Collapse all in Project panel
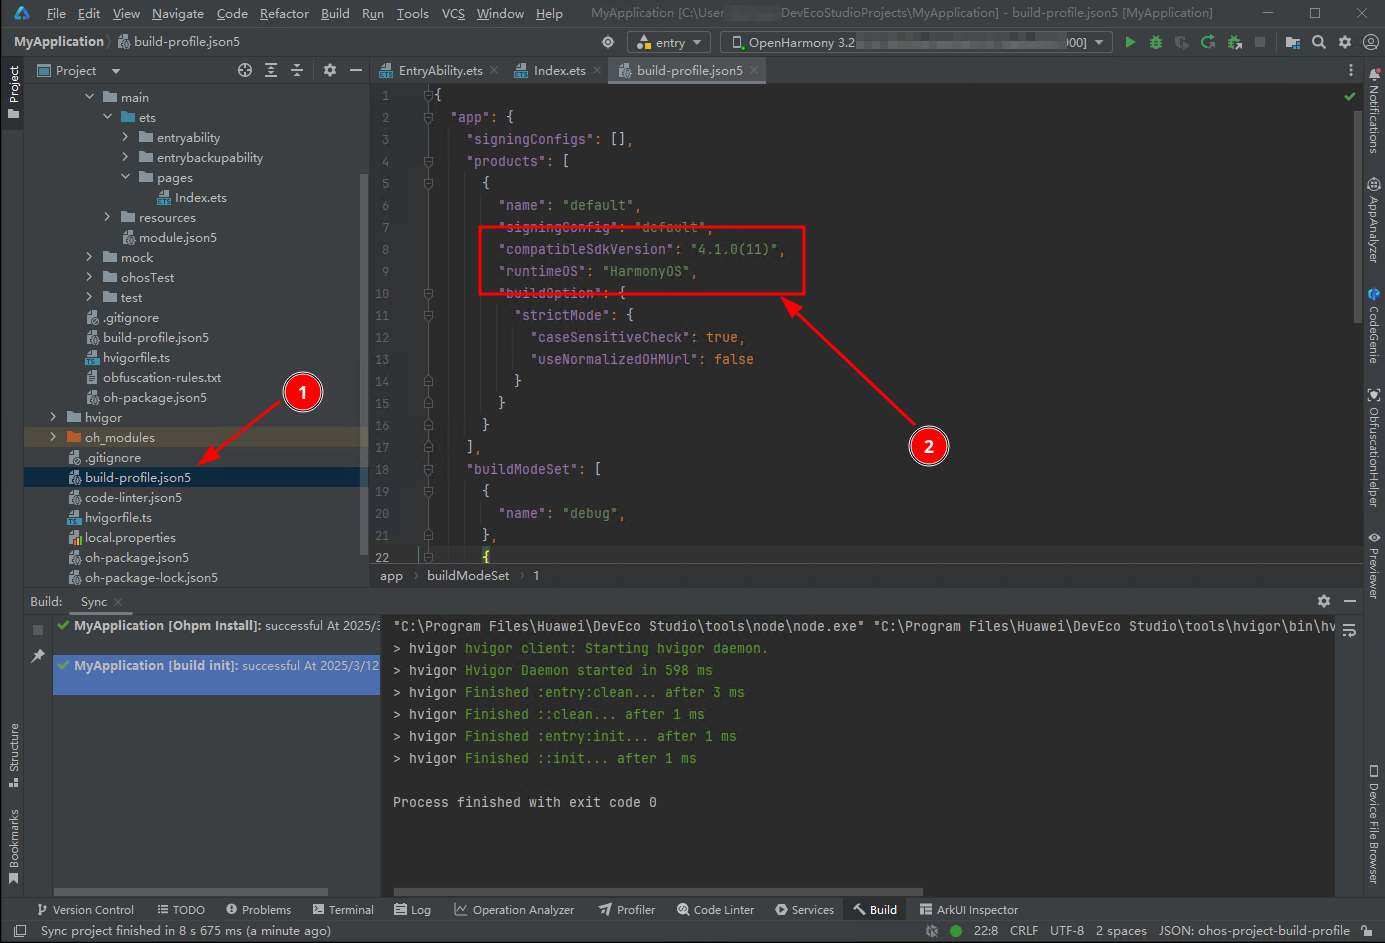 point(297,70)
